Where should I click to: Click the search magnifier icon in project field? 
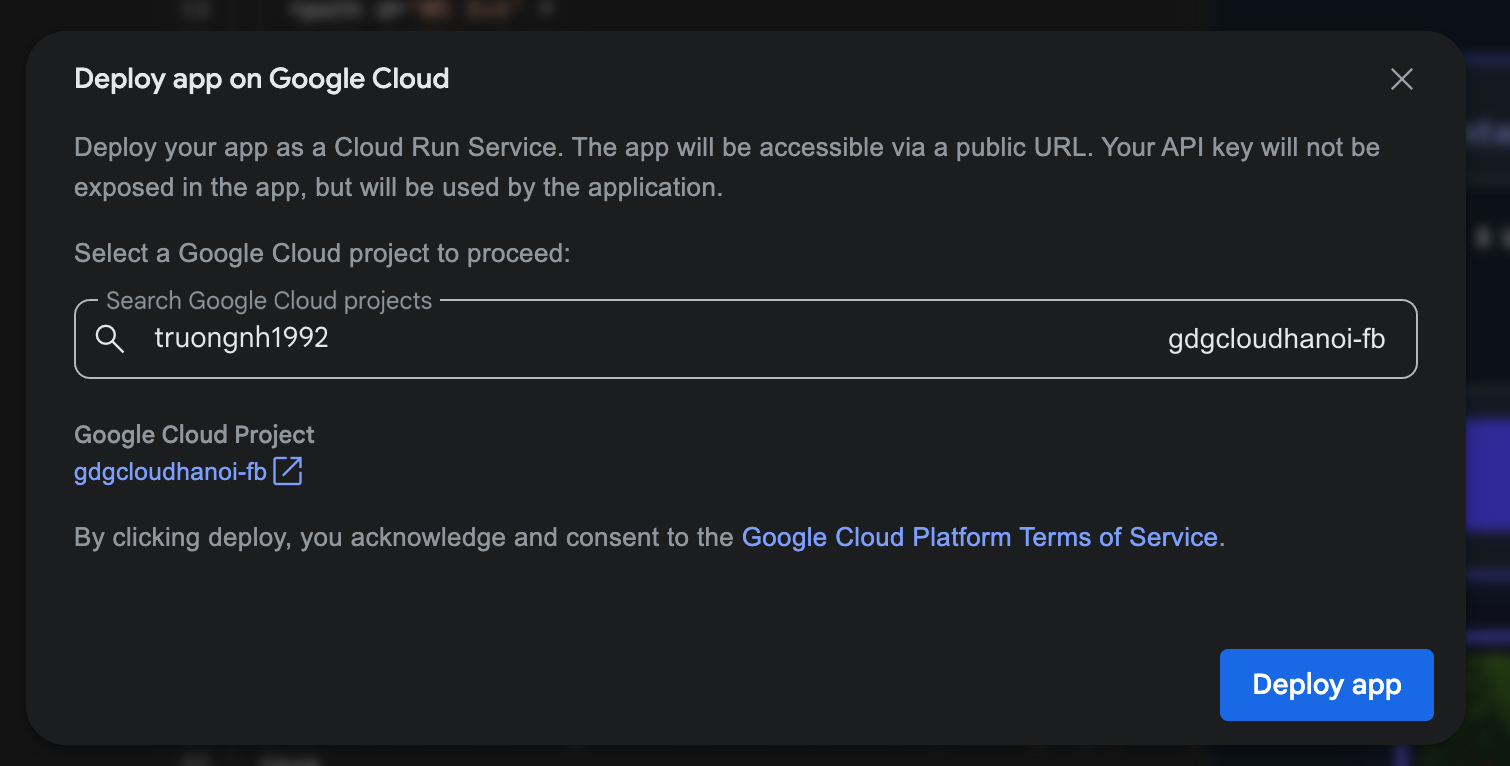point(110,339)
